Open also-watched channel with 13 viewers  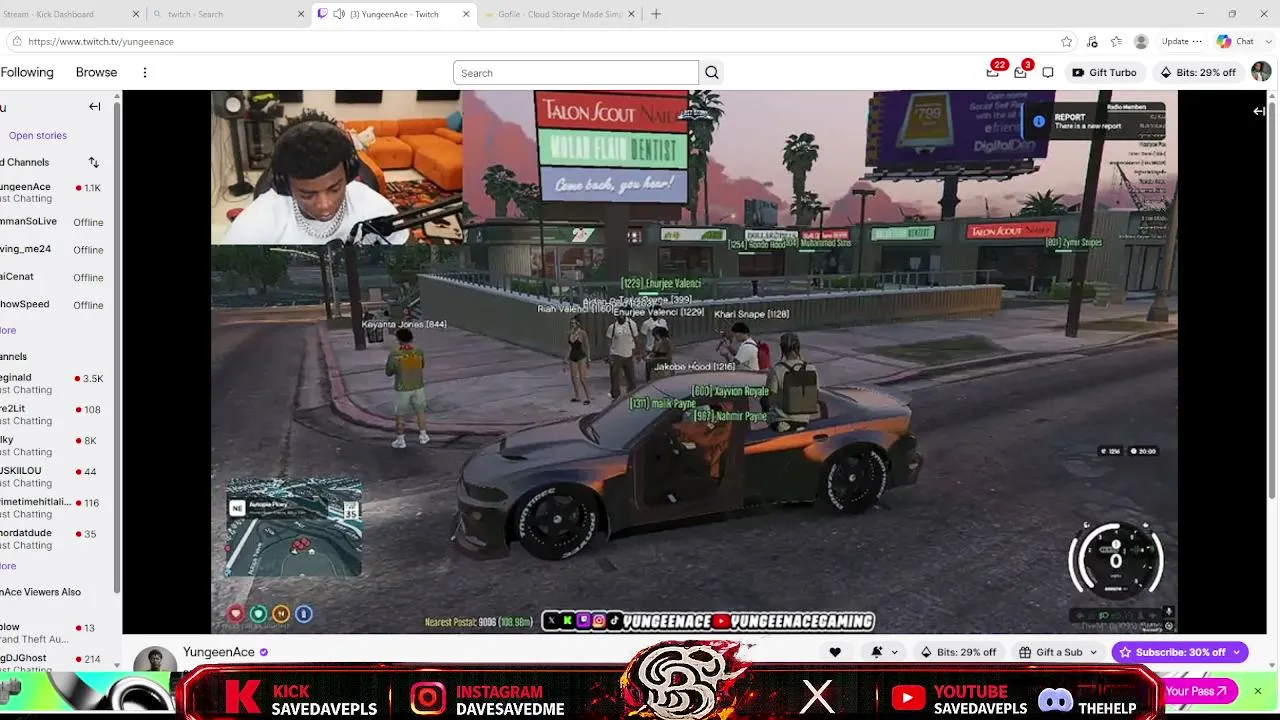55,633
